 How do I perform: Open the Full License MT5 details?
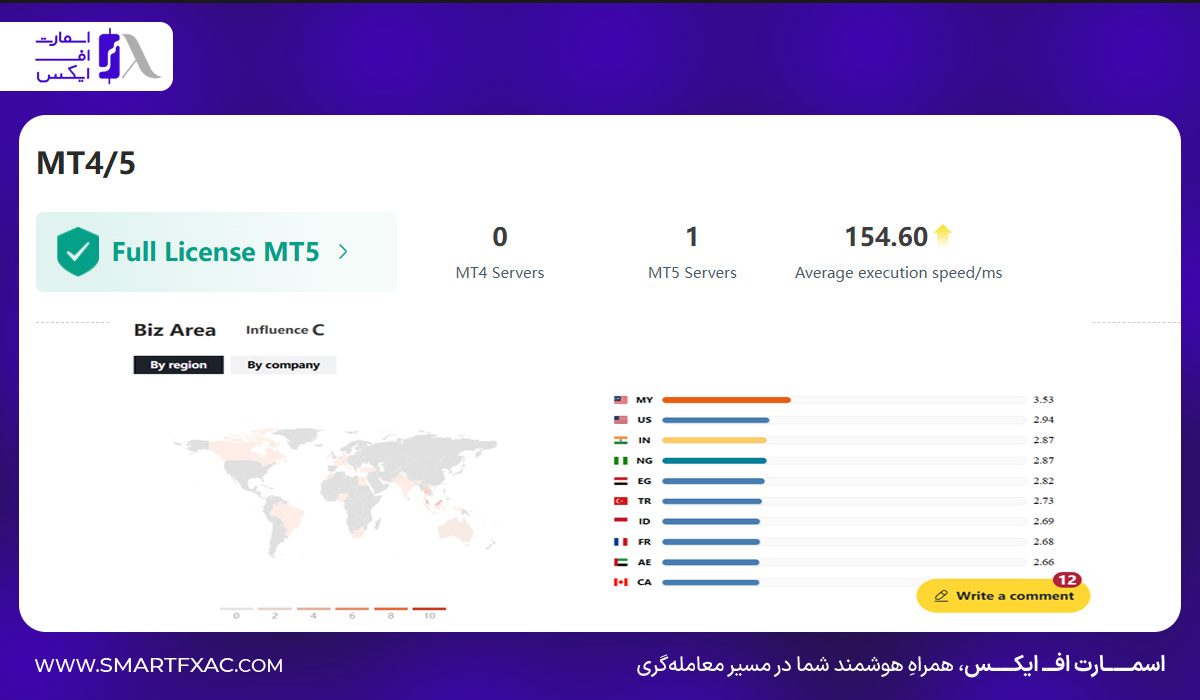[216, 252]
